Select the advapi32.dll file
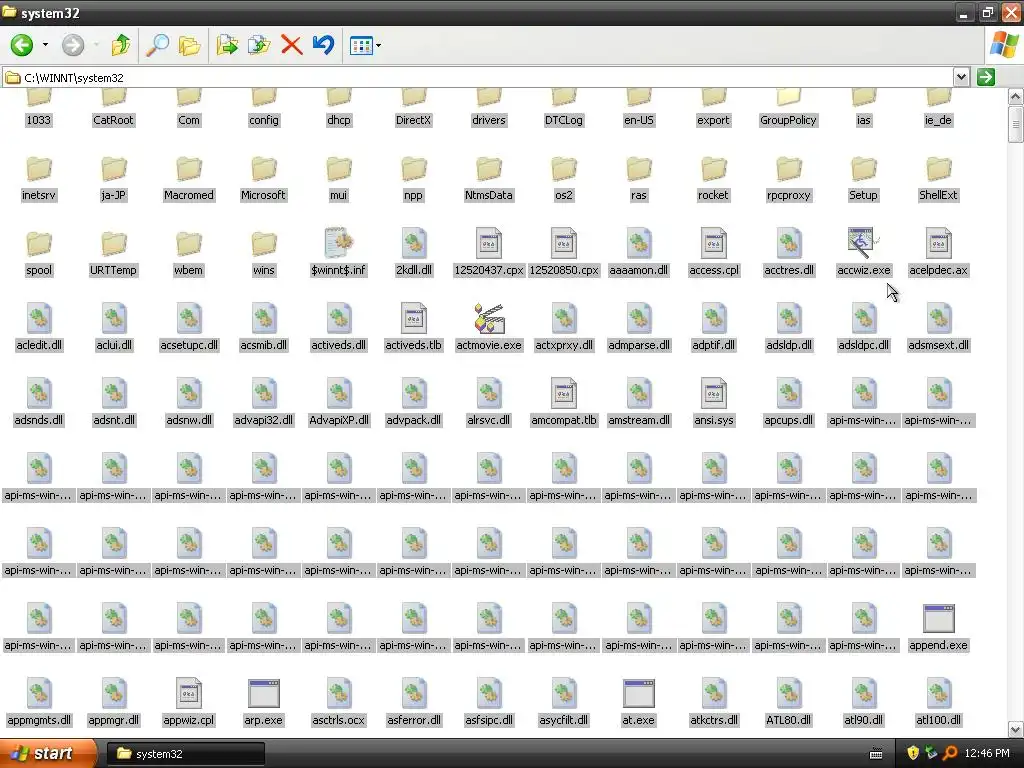1024x768 pixels. pyautogui.click(x=264, y=403)
